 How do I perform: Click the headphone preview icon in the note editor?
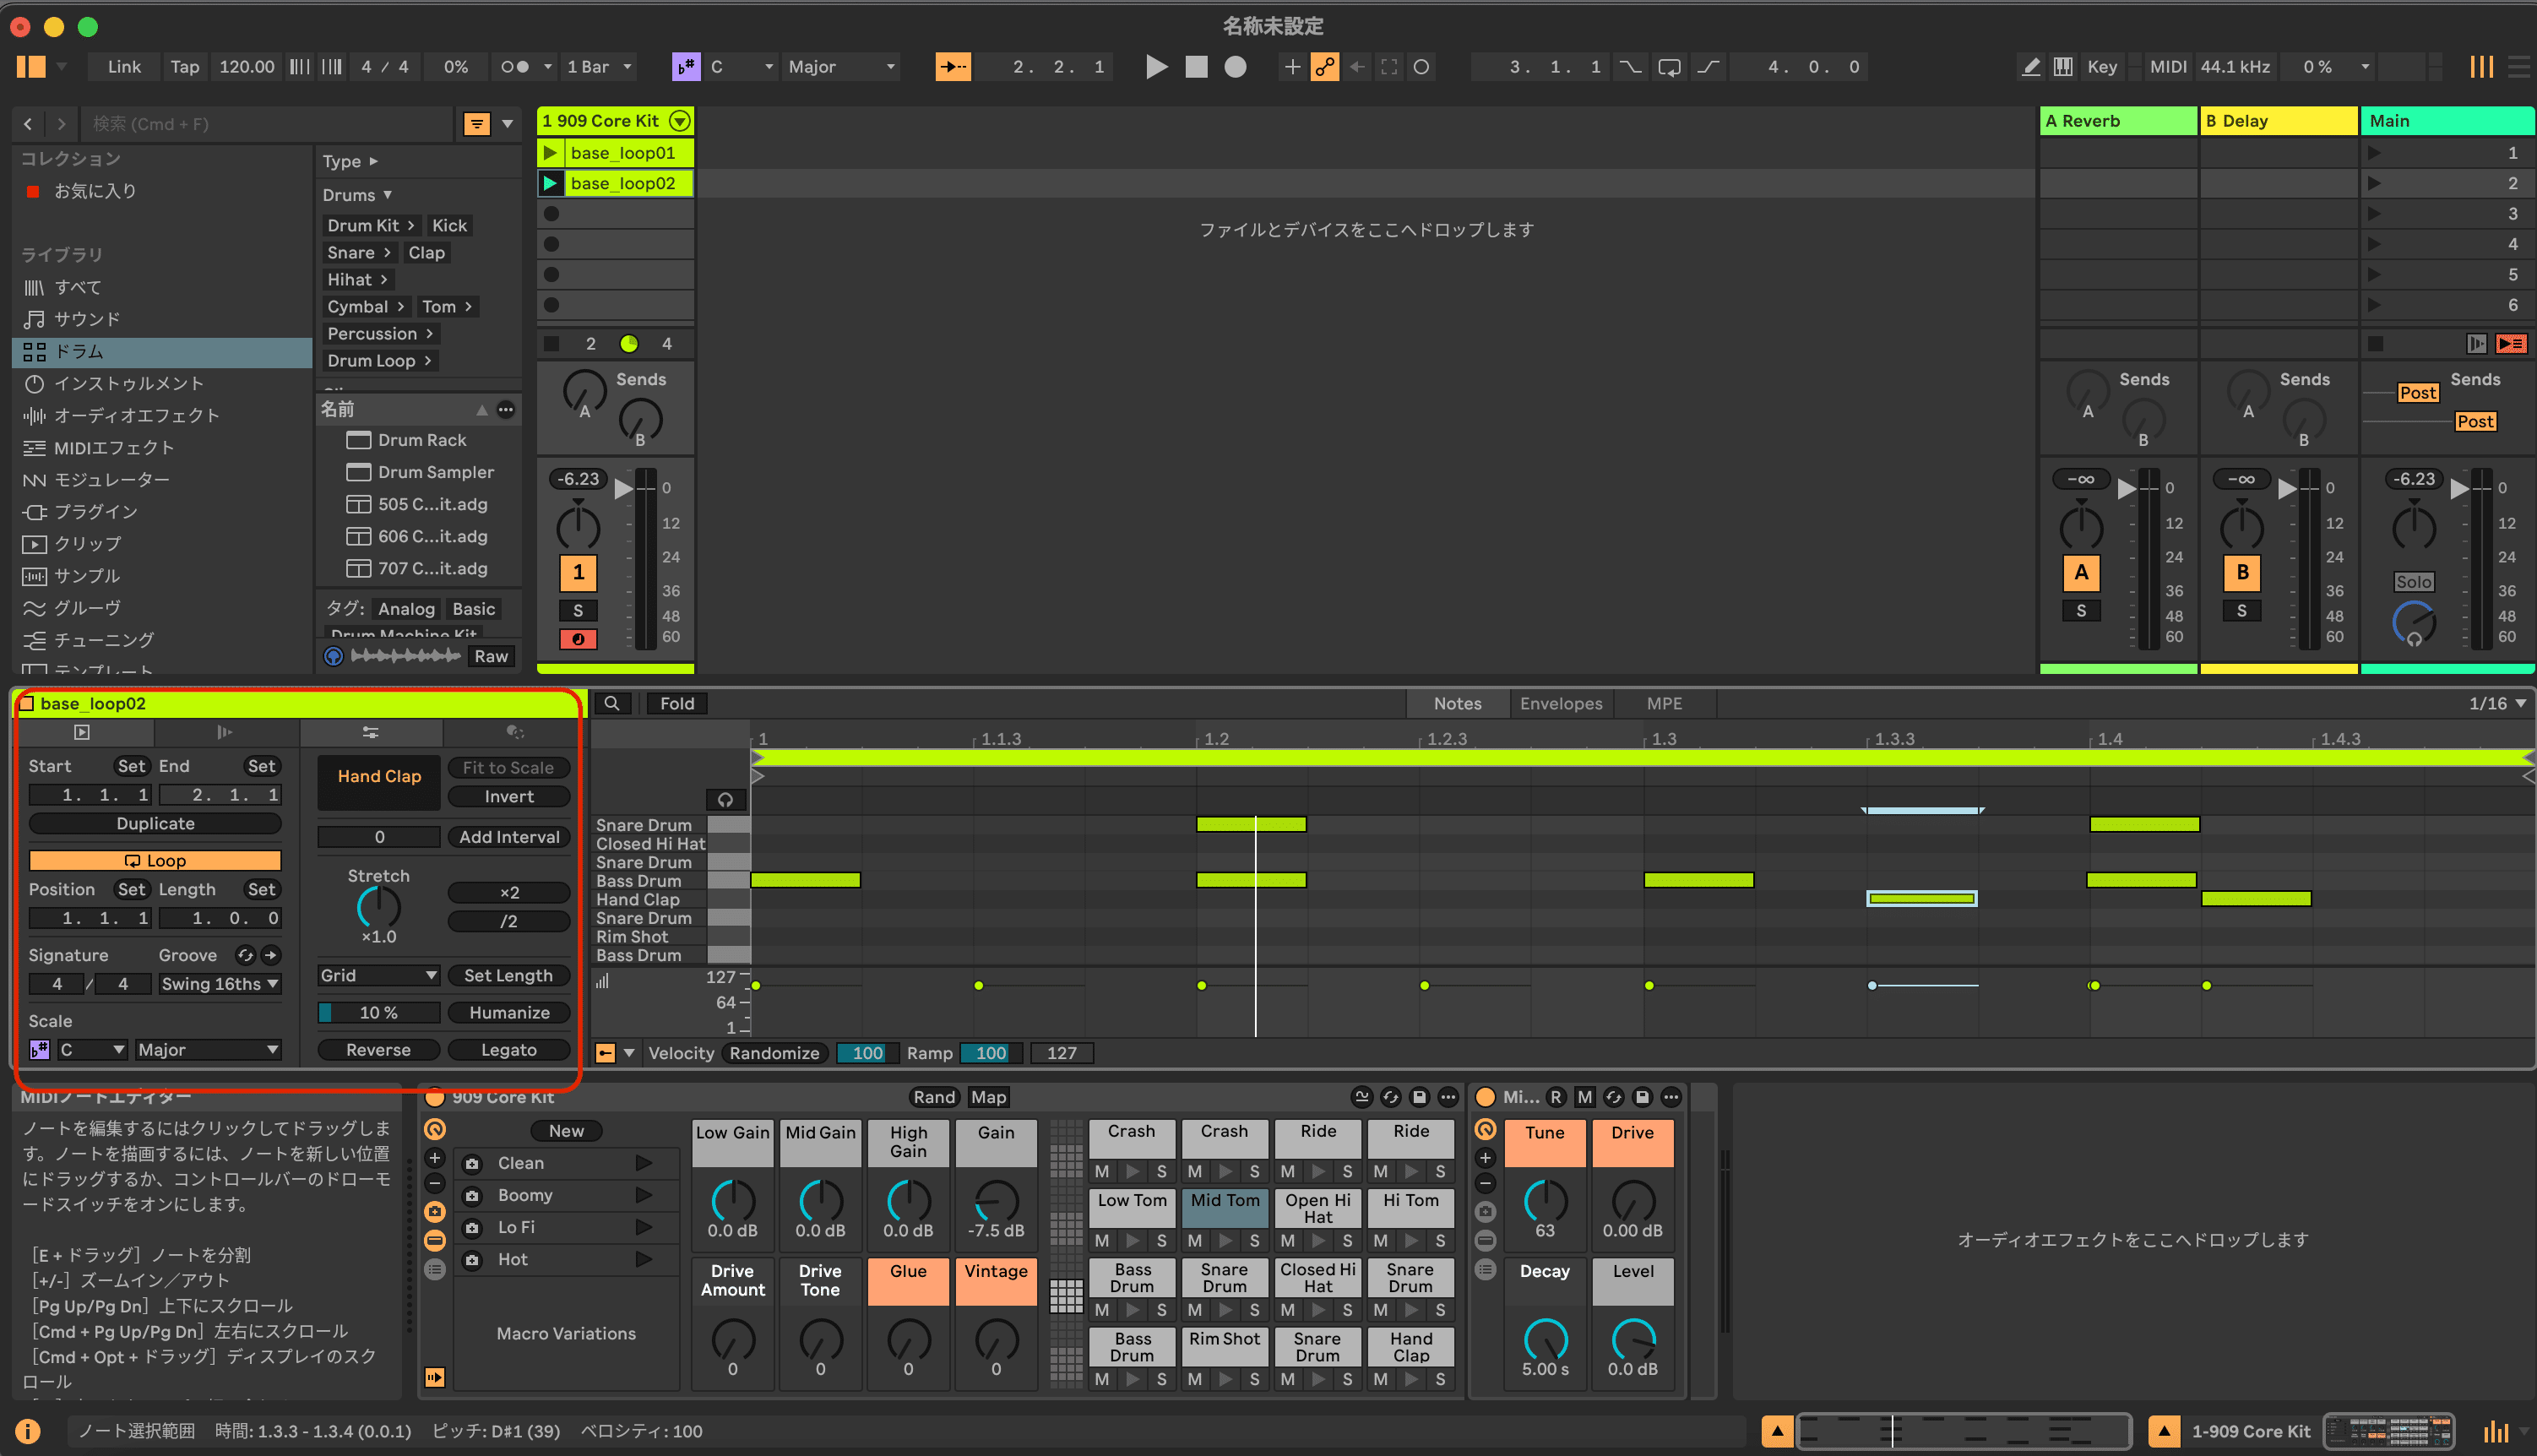coord(725,799)
